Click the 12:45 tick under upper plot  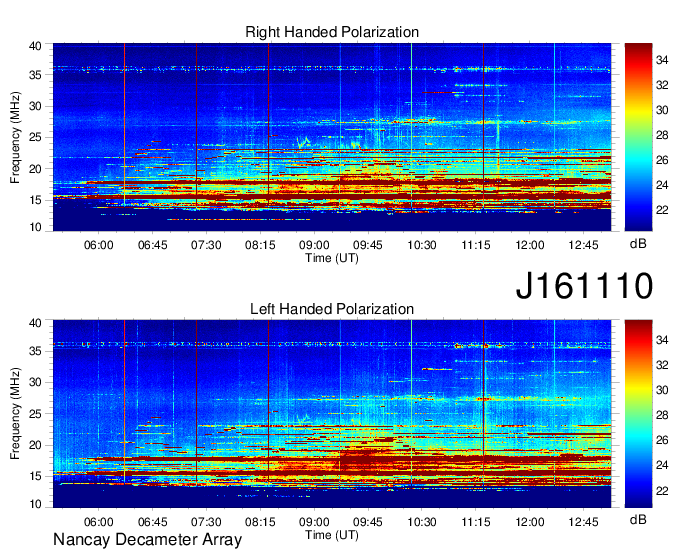click(x=583, y=245)
